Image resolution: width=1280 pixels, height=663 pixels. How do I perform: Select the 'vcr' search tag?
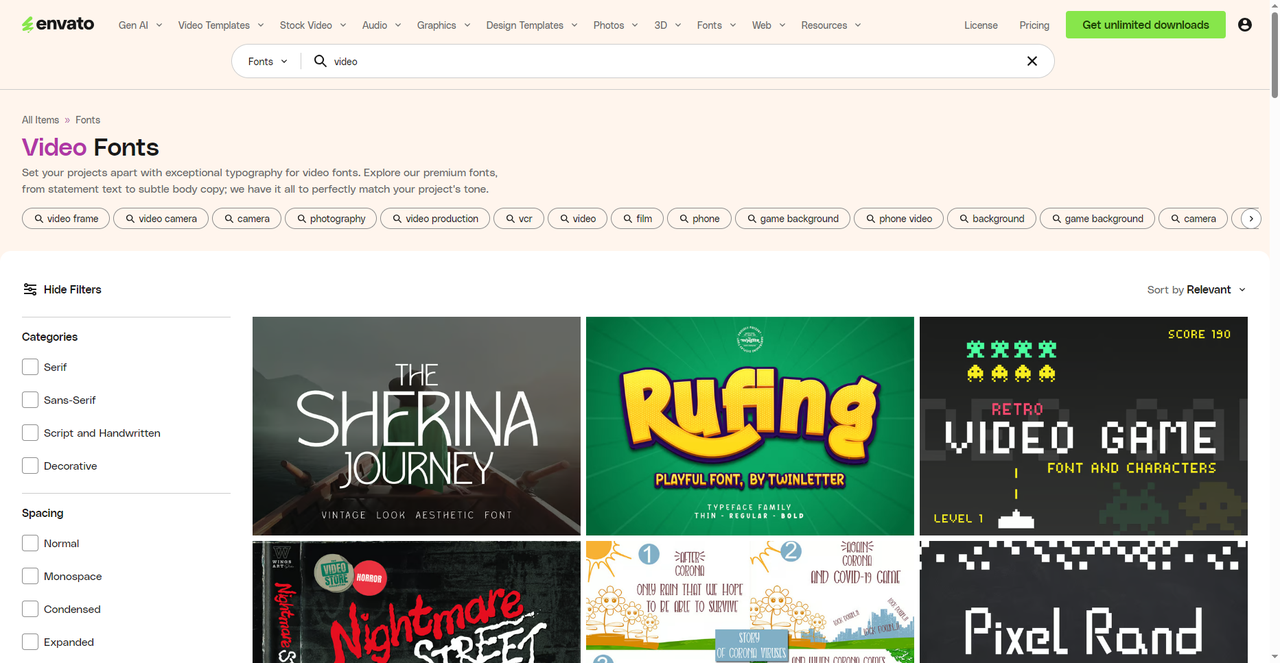pyautogui.click(x=519, y=218)
